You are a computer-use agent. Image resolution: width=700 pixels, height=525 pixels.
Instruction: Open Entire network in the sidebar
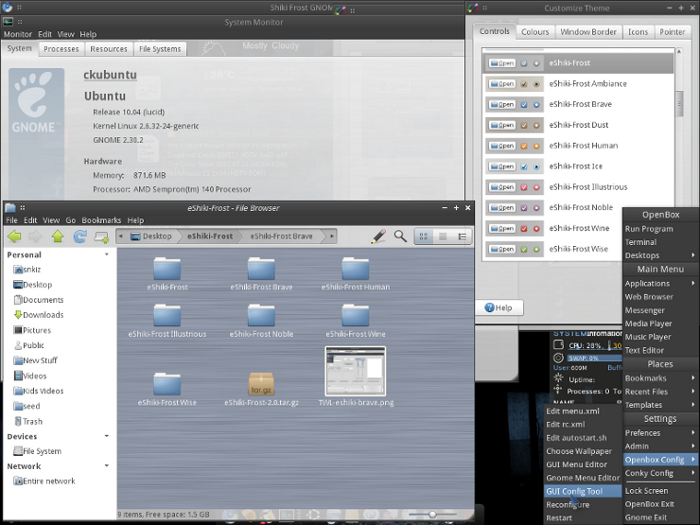(x=44, y=481)
